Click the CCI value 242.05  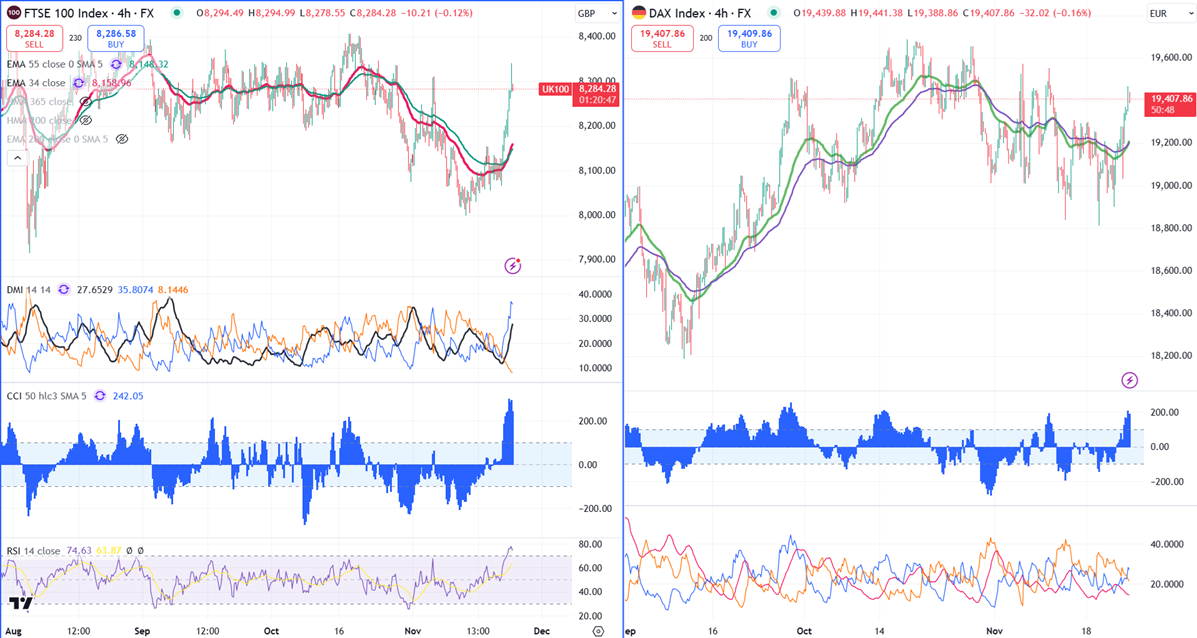[x=127, y=396]
